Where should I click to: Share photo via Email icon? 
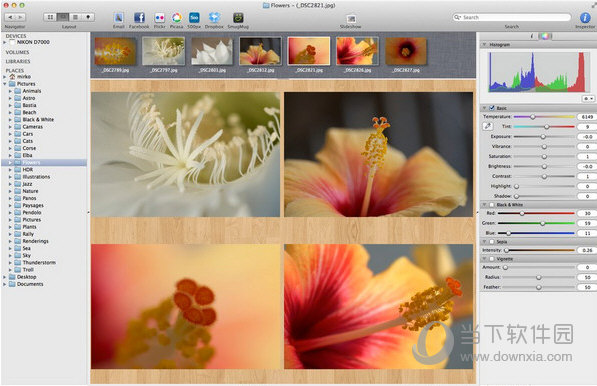pos(119,18)
